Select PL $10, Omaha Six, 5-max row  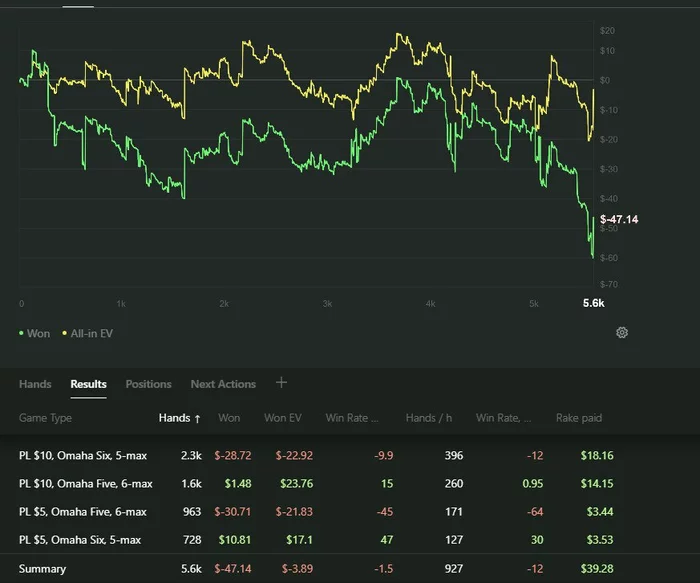pos(83,456)
